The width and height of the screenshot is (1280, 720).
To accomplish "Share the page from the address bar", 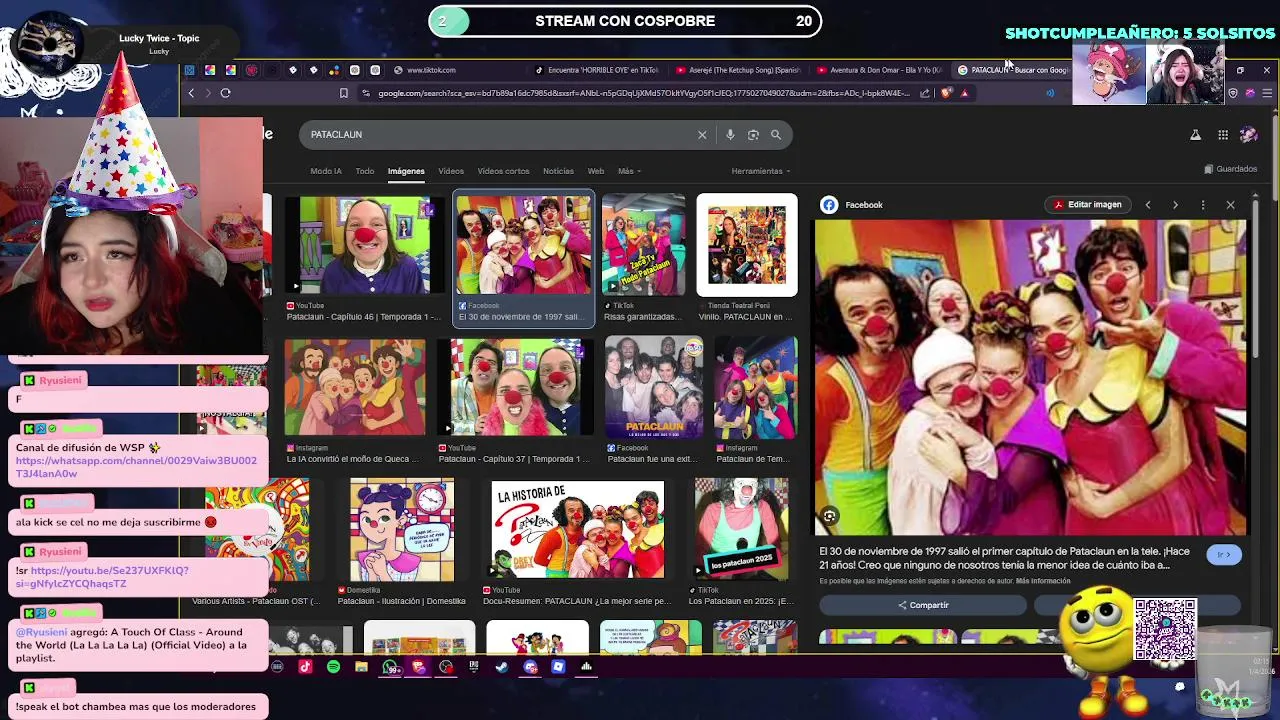I will pyautogui.click(x=925, y=93).
